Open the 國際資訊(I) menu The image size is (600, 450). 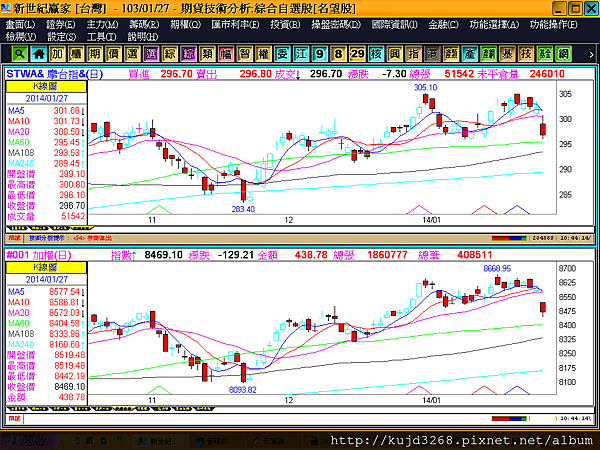coord(394,25)
